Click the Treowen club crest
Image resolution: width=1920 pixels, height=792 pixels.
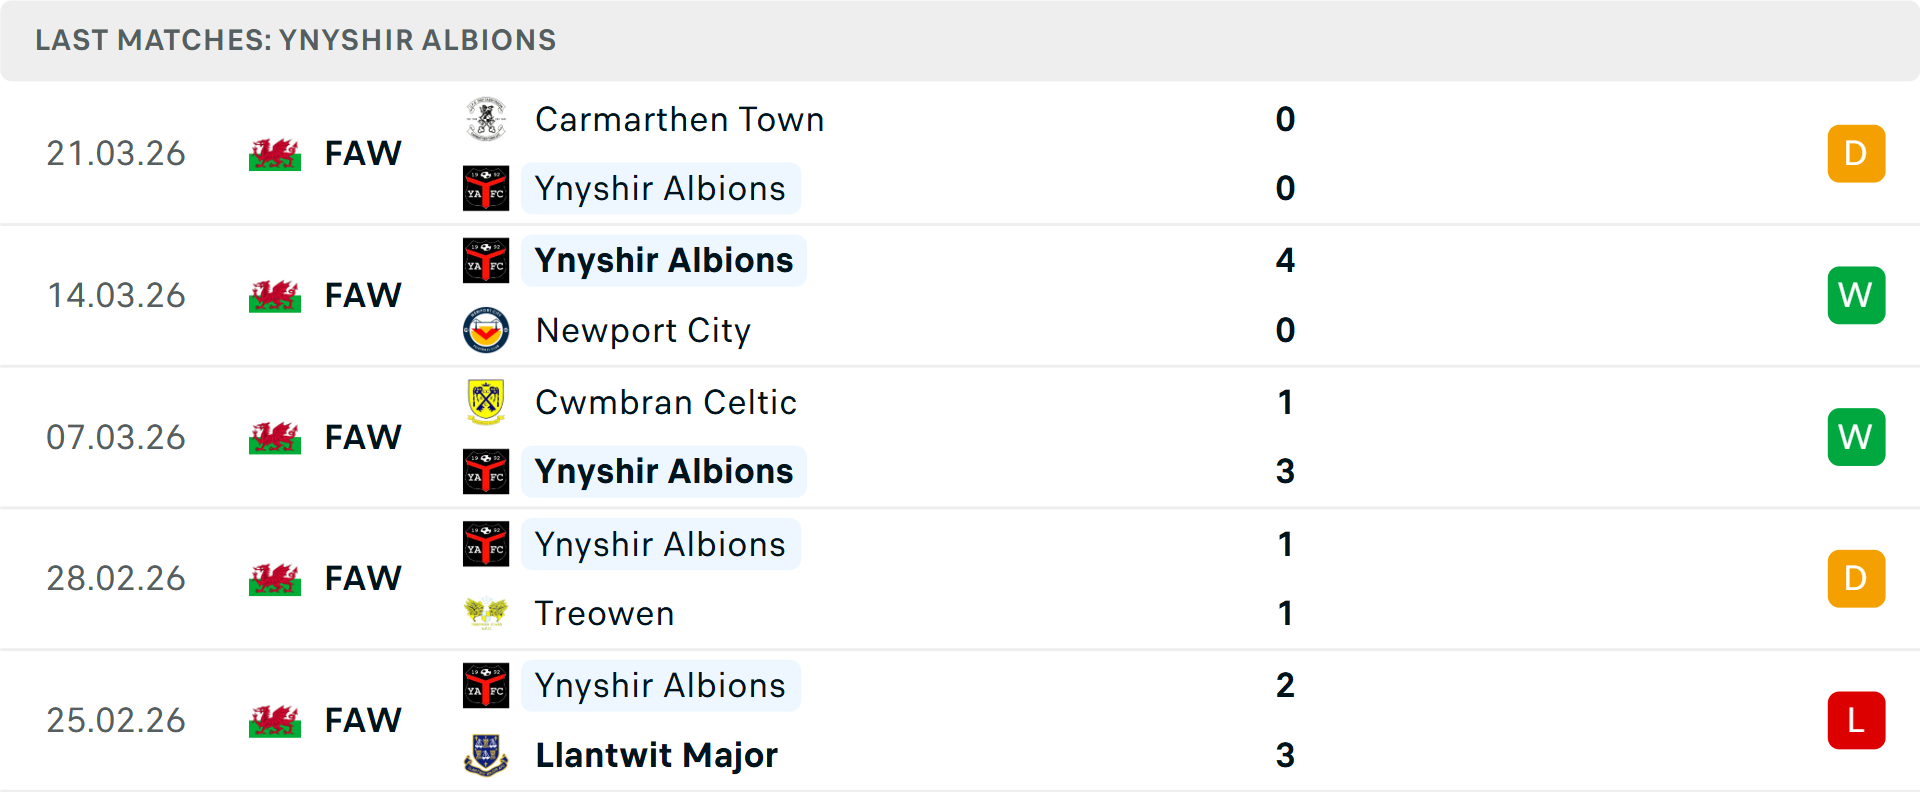[486, 612]
